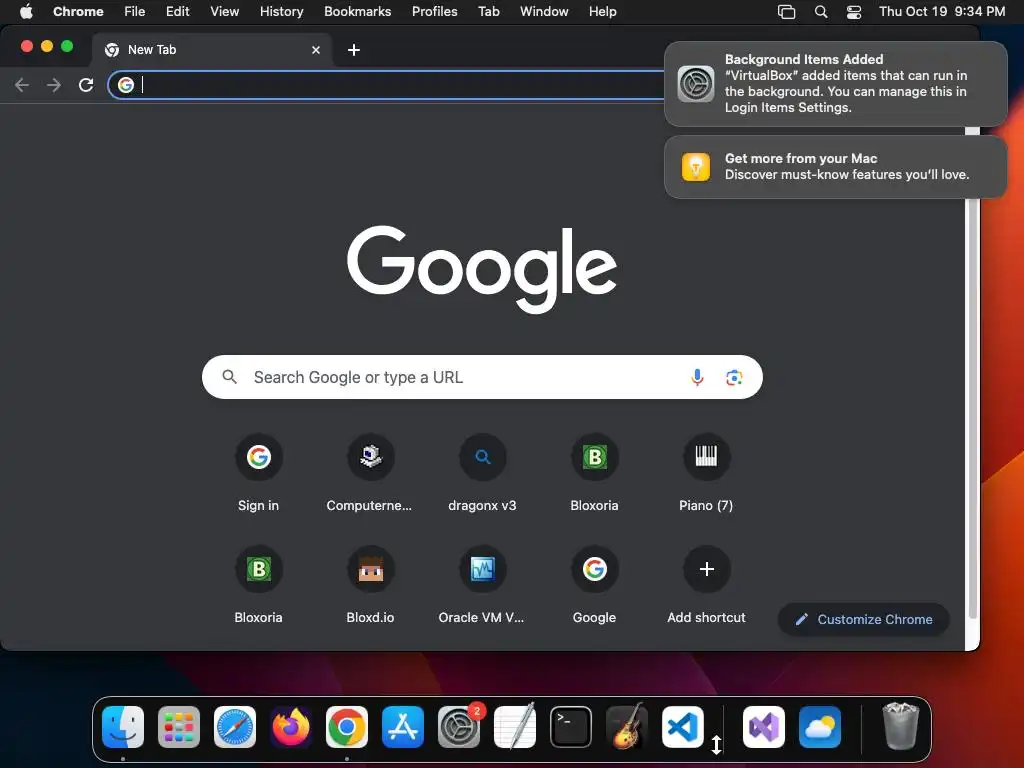
Task: Start voice search with microphone icon
Action: pos(697,377)
